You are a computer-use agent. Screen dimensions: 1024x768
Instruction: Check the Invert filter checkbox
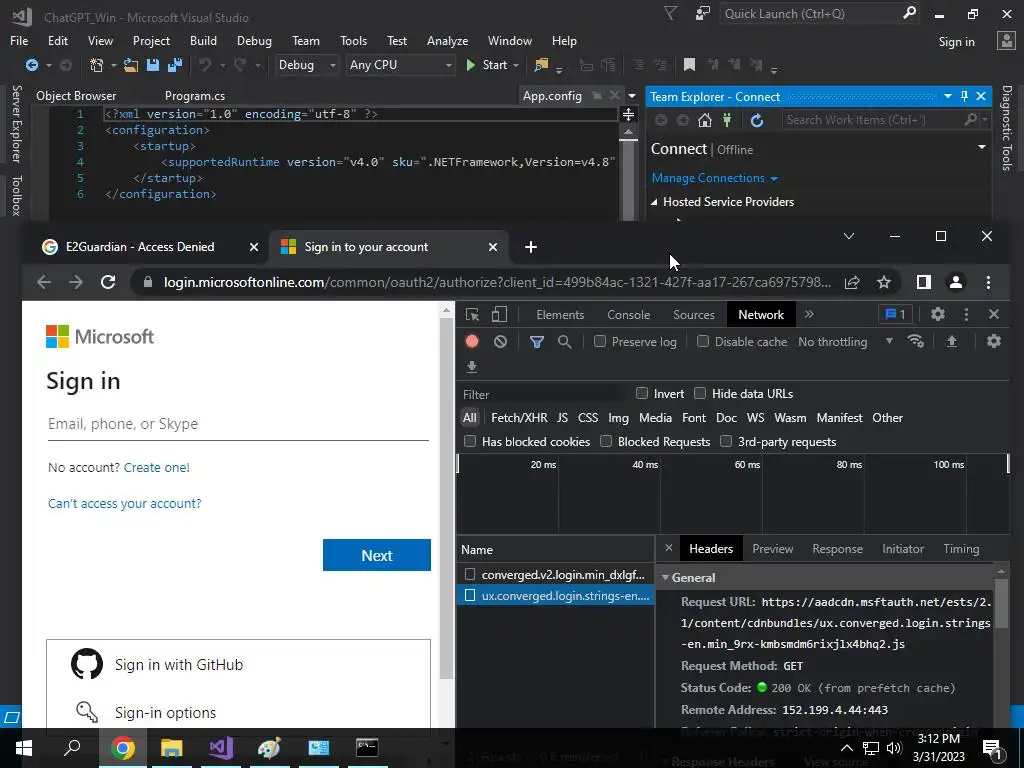[642, 393]
